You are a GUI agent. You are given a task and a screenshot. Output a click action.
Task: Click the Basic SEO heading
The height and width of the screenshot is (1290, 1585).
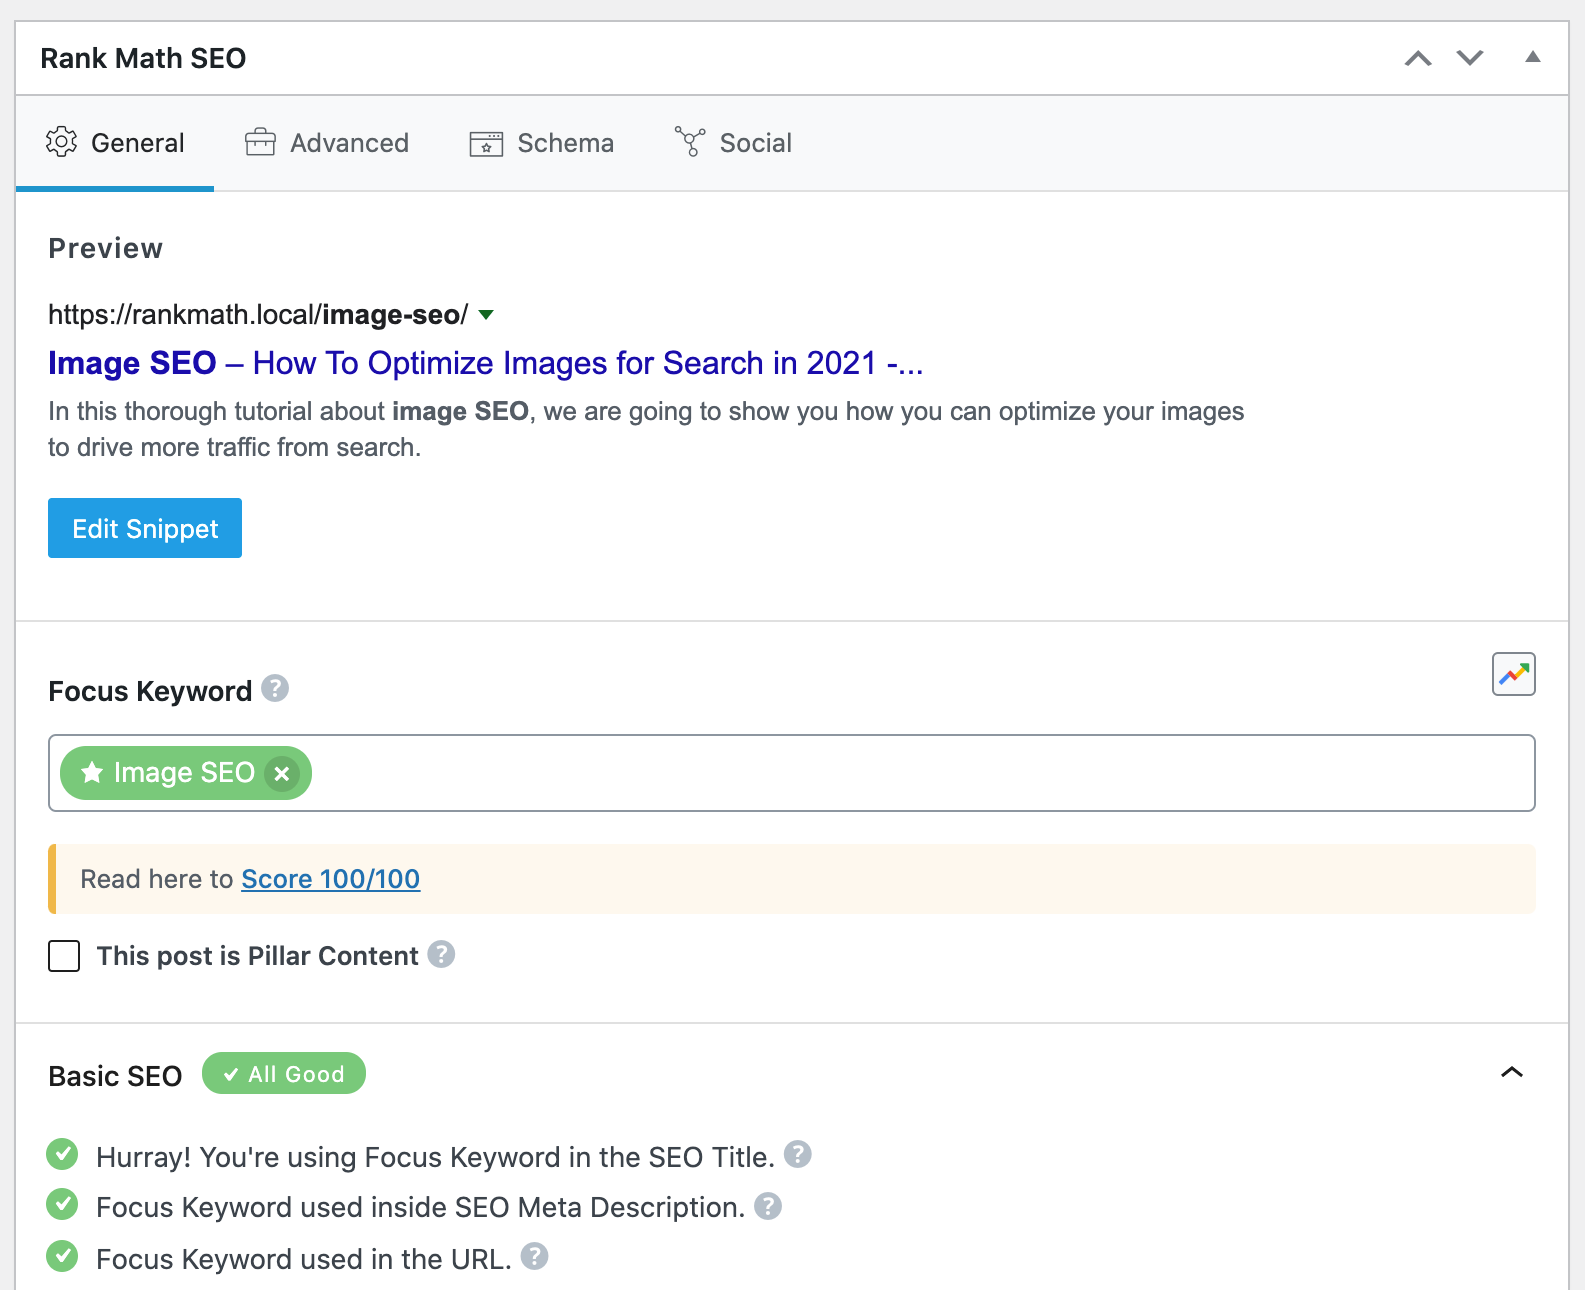(115, 1076)
